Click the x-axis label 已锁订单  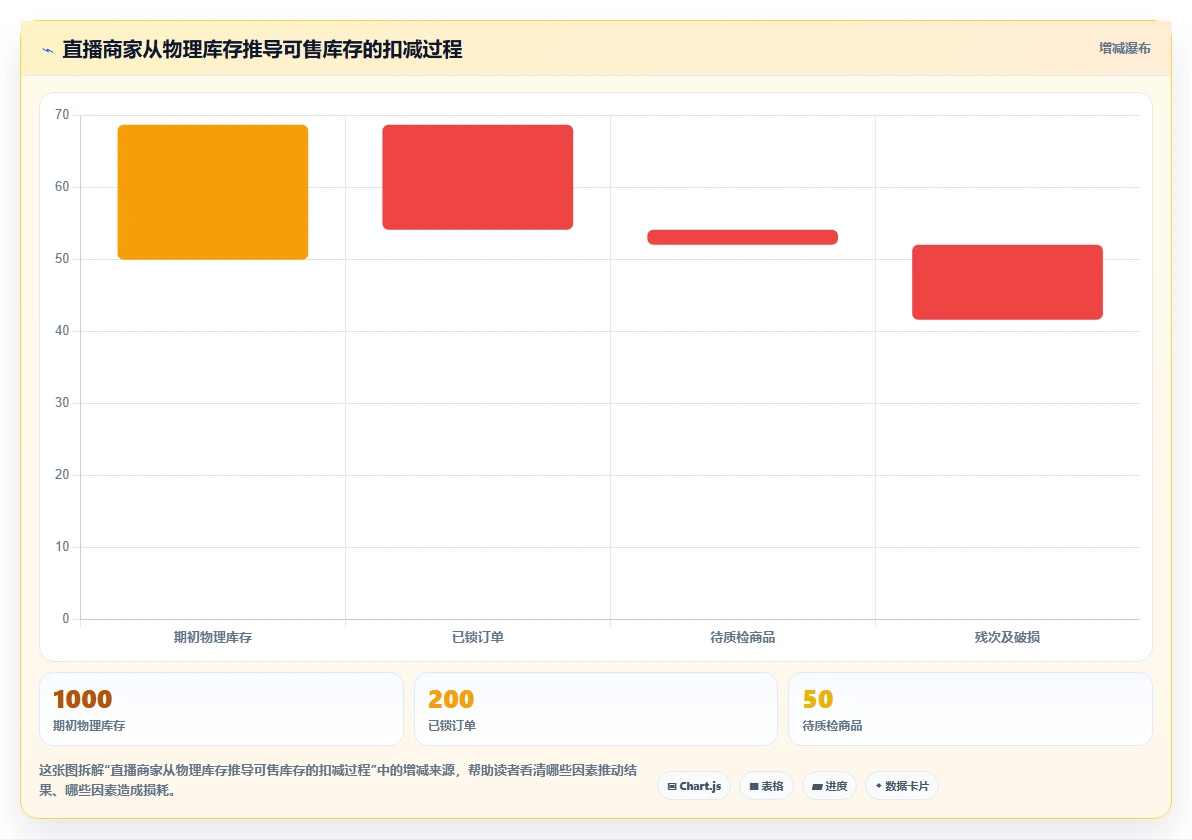point(477,637)
